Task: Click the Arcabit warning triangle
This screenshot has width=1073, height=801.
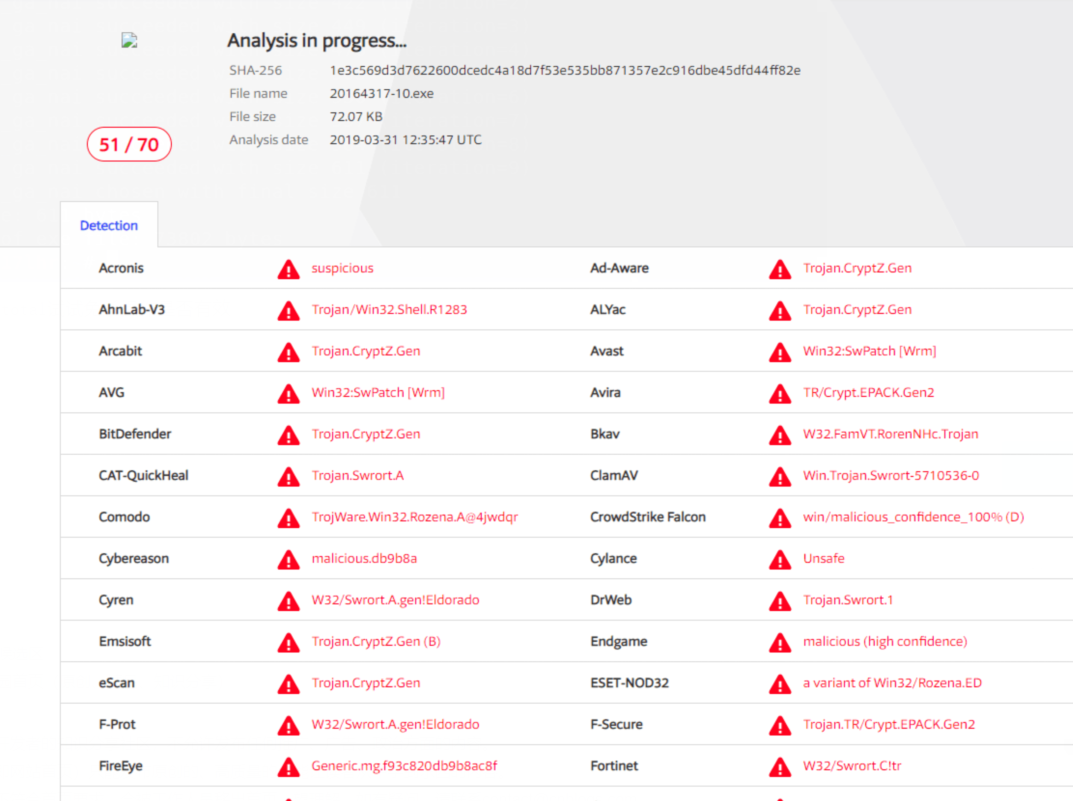Action: click(289, 352)
